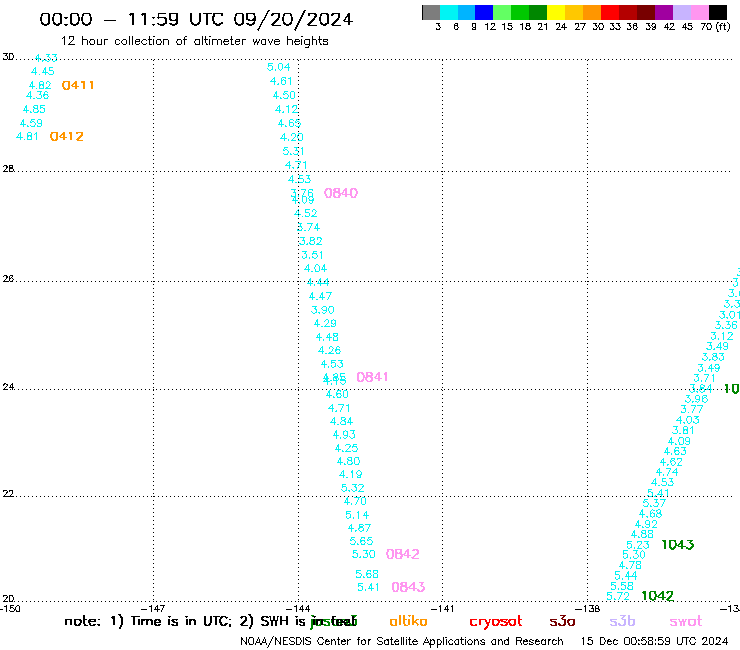Click the subtitle '12 hour collection of altimeter wave heights'
The width and height of the screenshot is (740, 650).
pos(194,41)
